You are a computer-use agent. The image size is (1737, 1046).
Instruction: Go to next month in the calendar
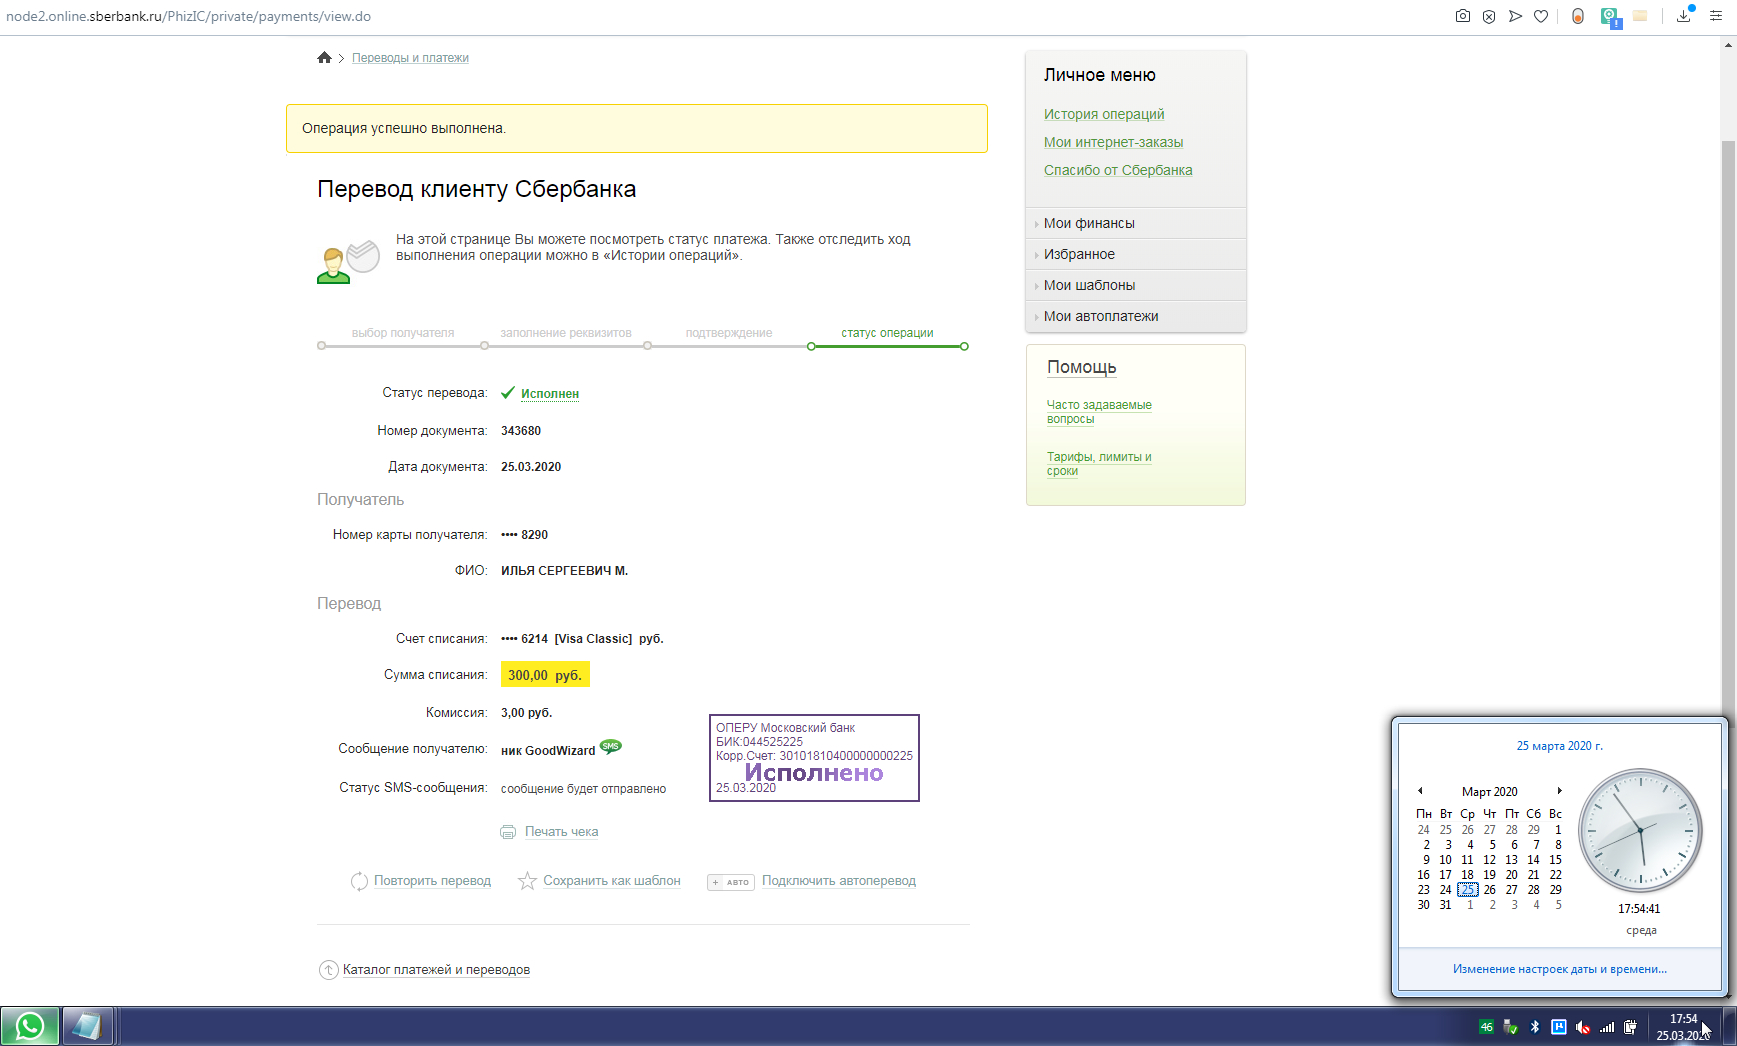point(1559,791)
